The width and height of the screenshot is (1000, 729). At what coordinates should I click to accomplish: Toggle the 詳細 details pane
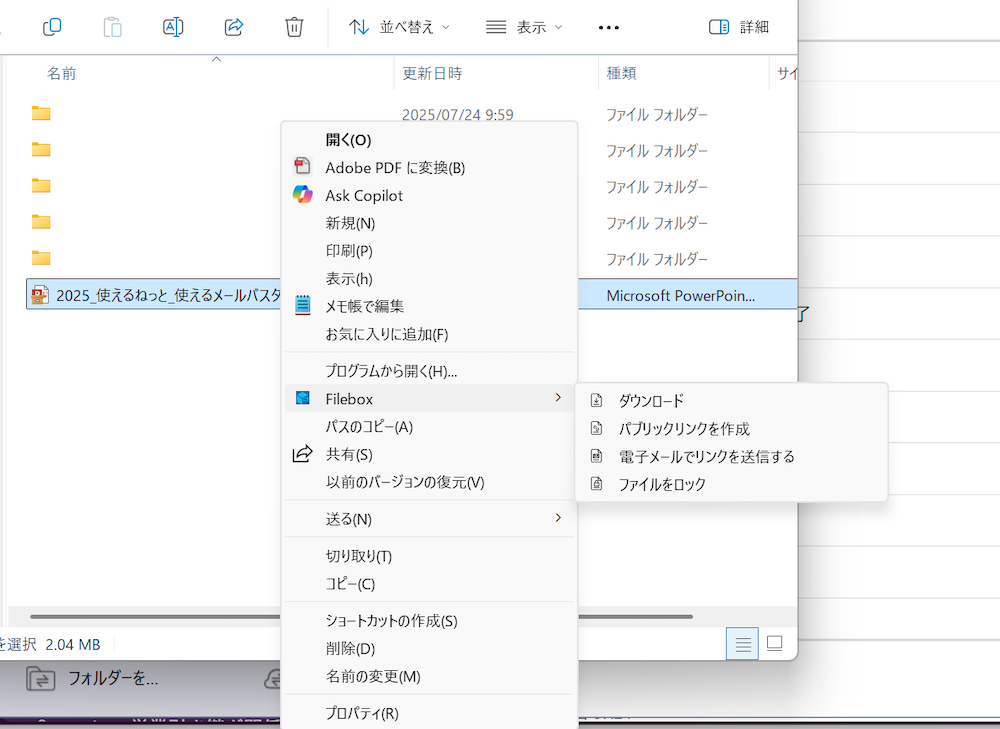click(x=739, y=27)
